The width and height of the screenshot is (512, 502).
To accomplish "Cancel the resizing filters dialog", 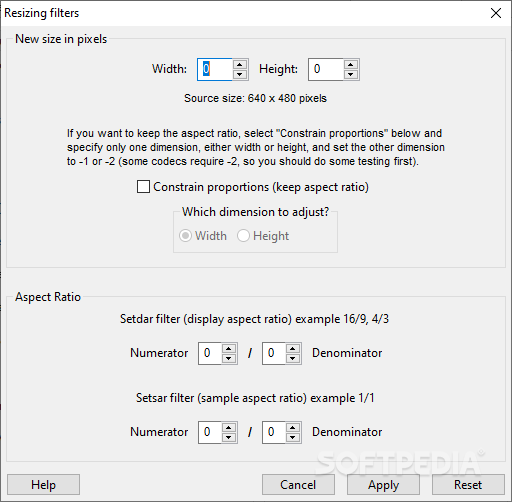I will (x=298, y=485).
